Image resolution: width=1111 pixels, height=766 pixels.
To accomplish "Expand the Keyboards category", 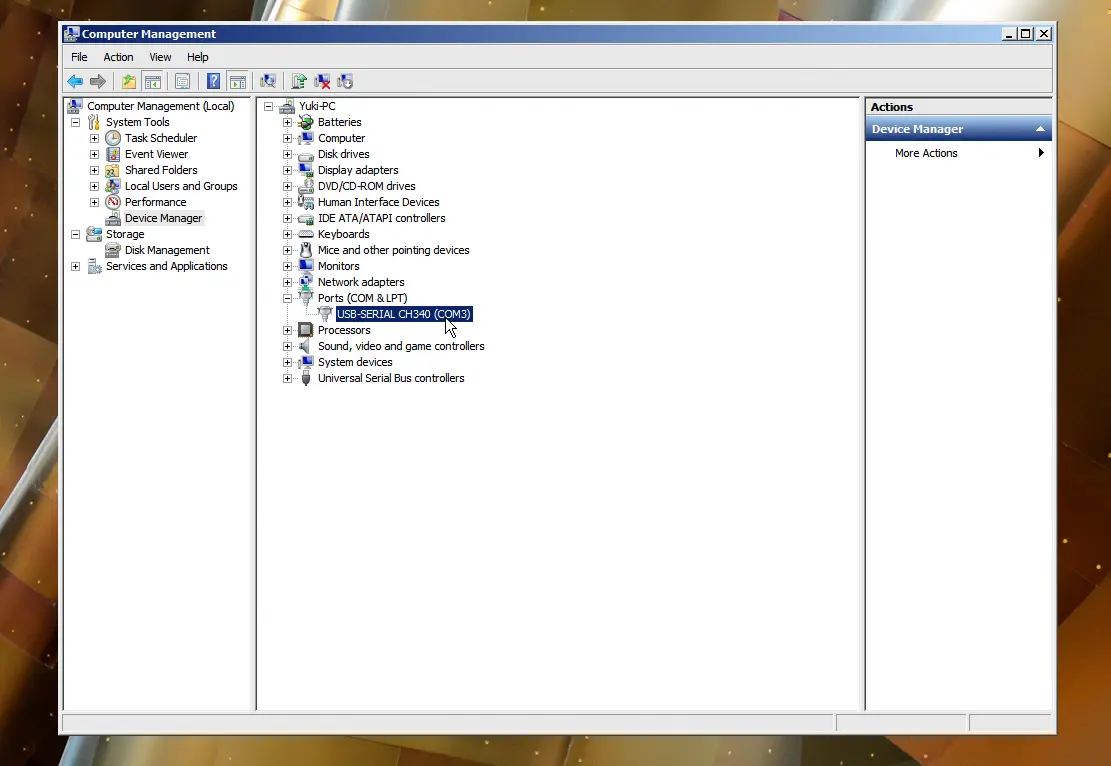I will 287,235.
